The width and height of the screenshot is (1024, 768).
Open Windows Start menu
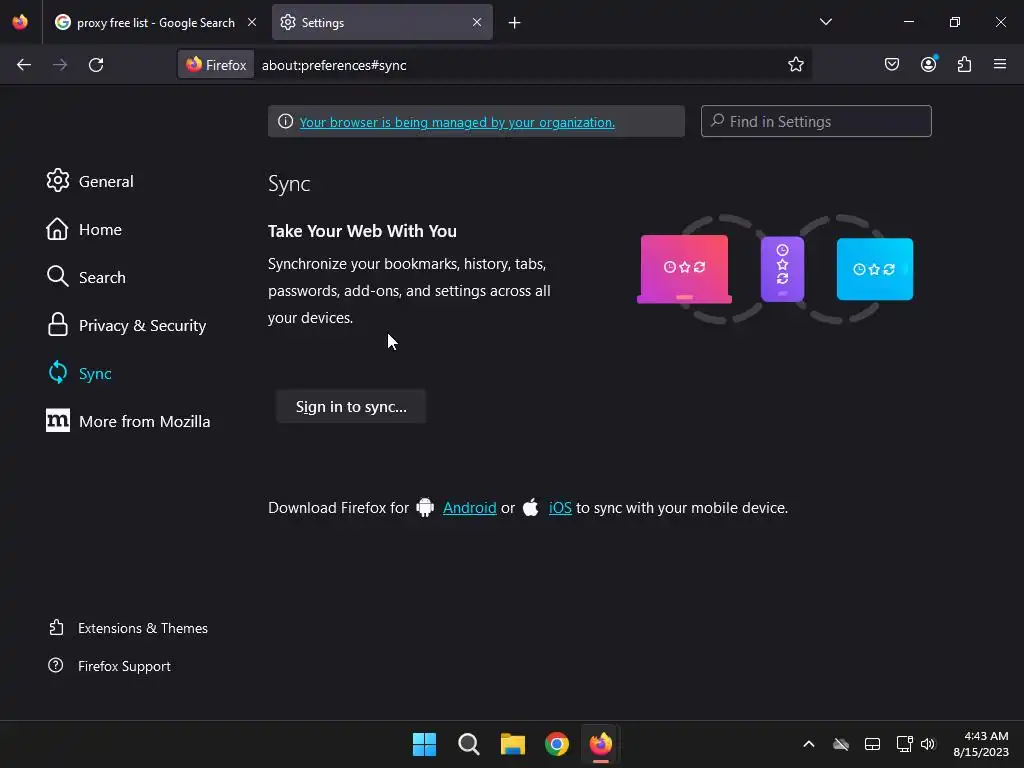pos(424,744)
